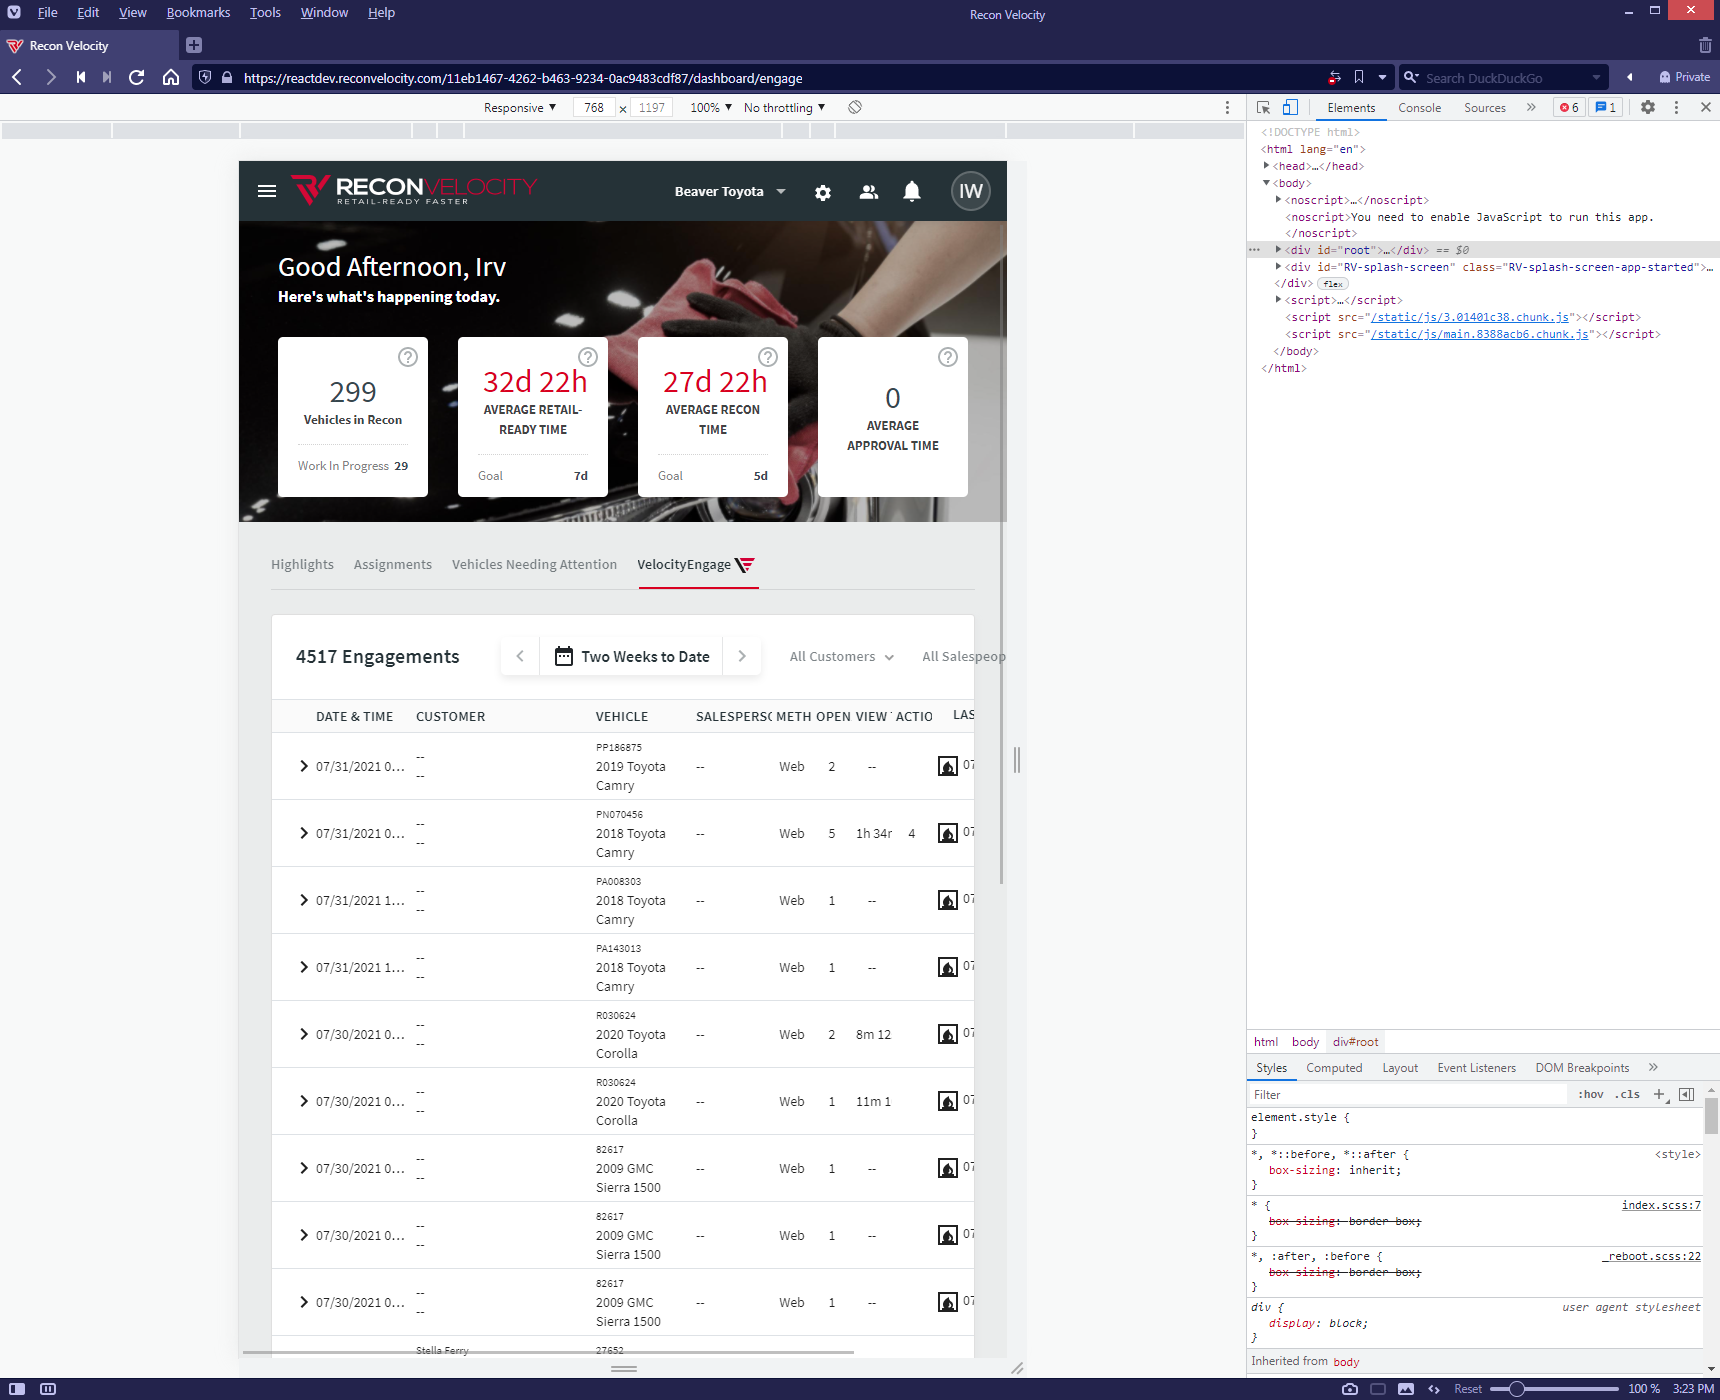The image size is (1720, 1400).
Task: Expand the first 2019 Toyota Camry row
Action: pos(303,766)
